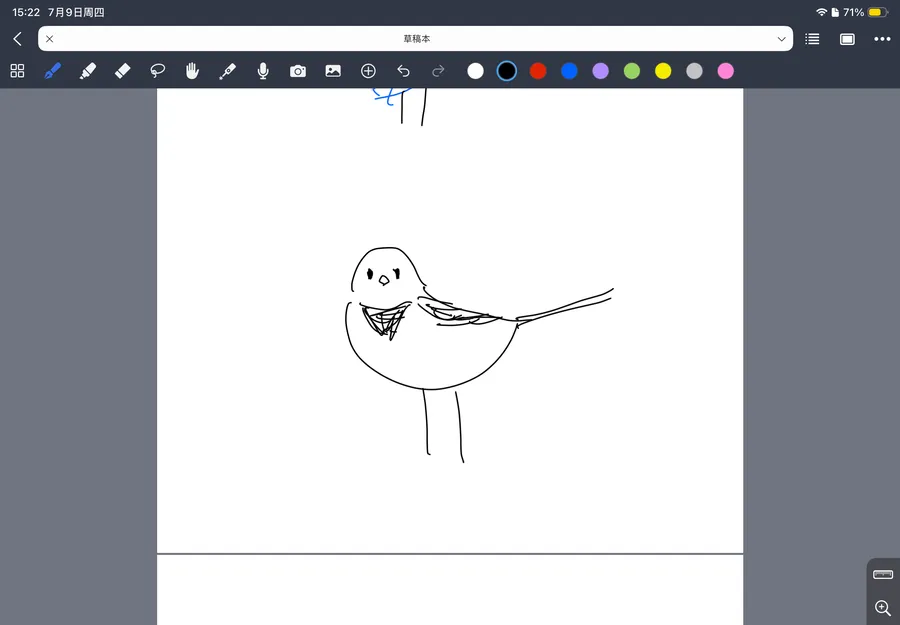The image size is (900, 625).
Task: Select the Highlighter tool
Action: (x=88, y=71)
